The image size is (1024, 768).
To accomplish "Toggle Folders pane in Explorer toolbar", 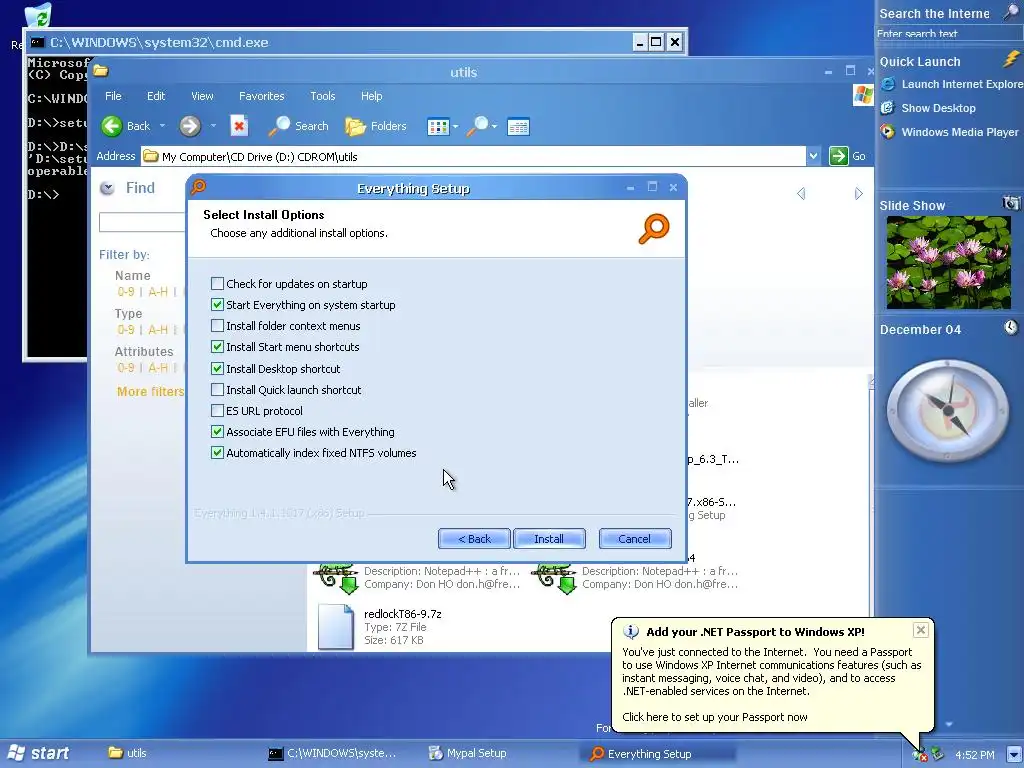I will coord(376,126).
